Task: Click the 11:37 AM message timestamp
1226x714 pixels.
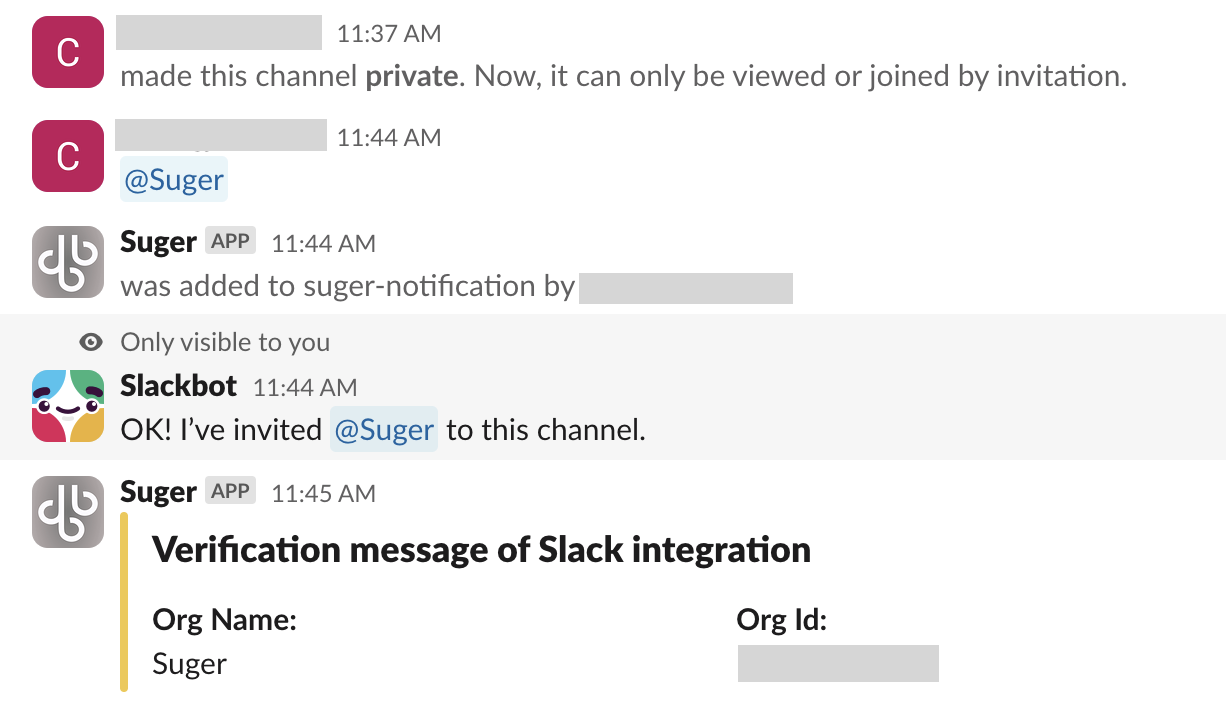Action: 389,34
